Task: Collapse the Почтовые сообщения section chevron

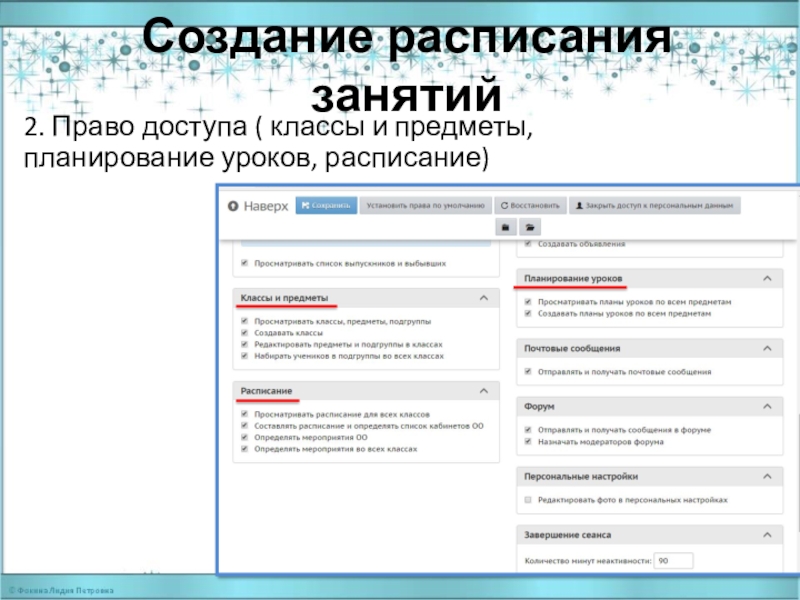Action: 767,348
